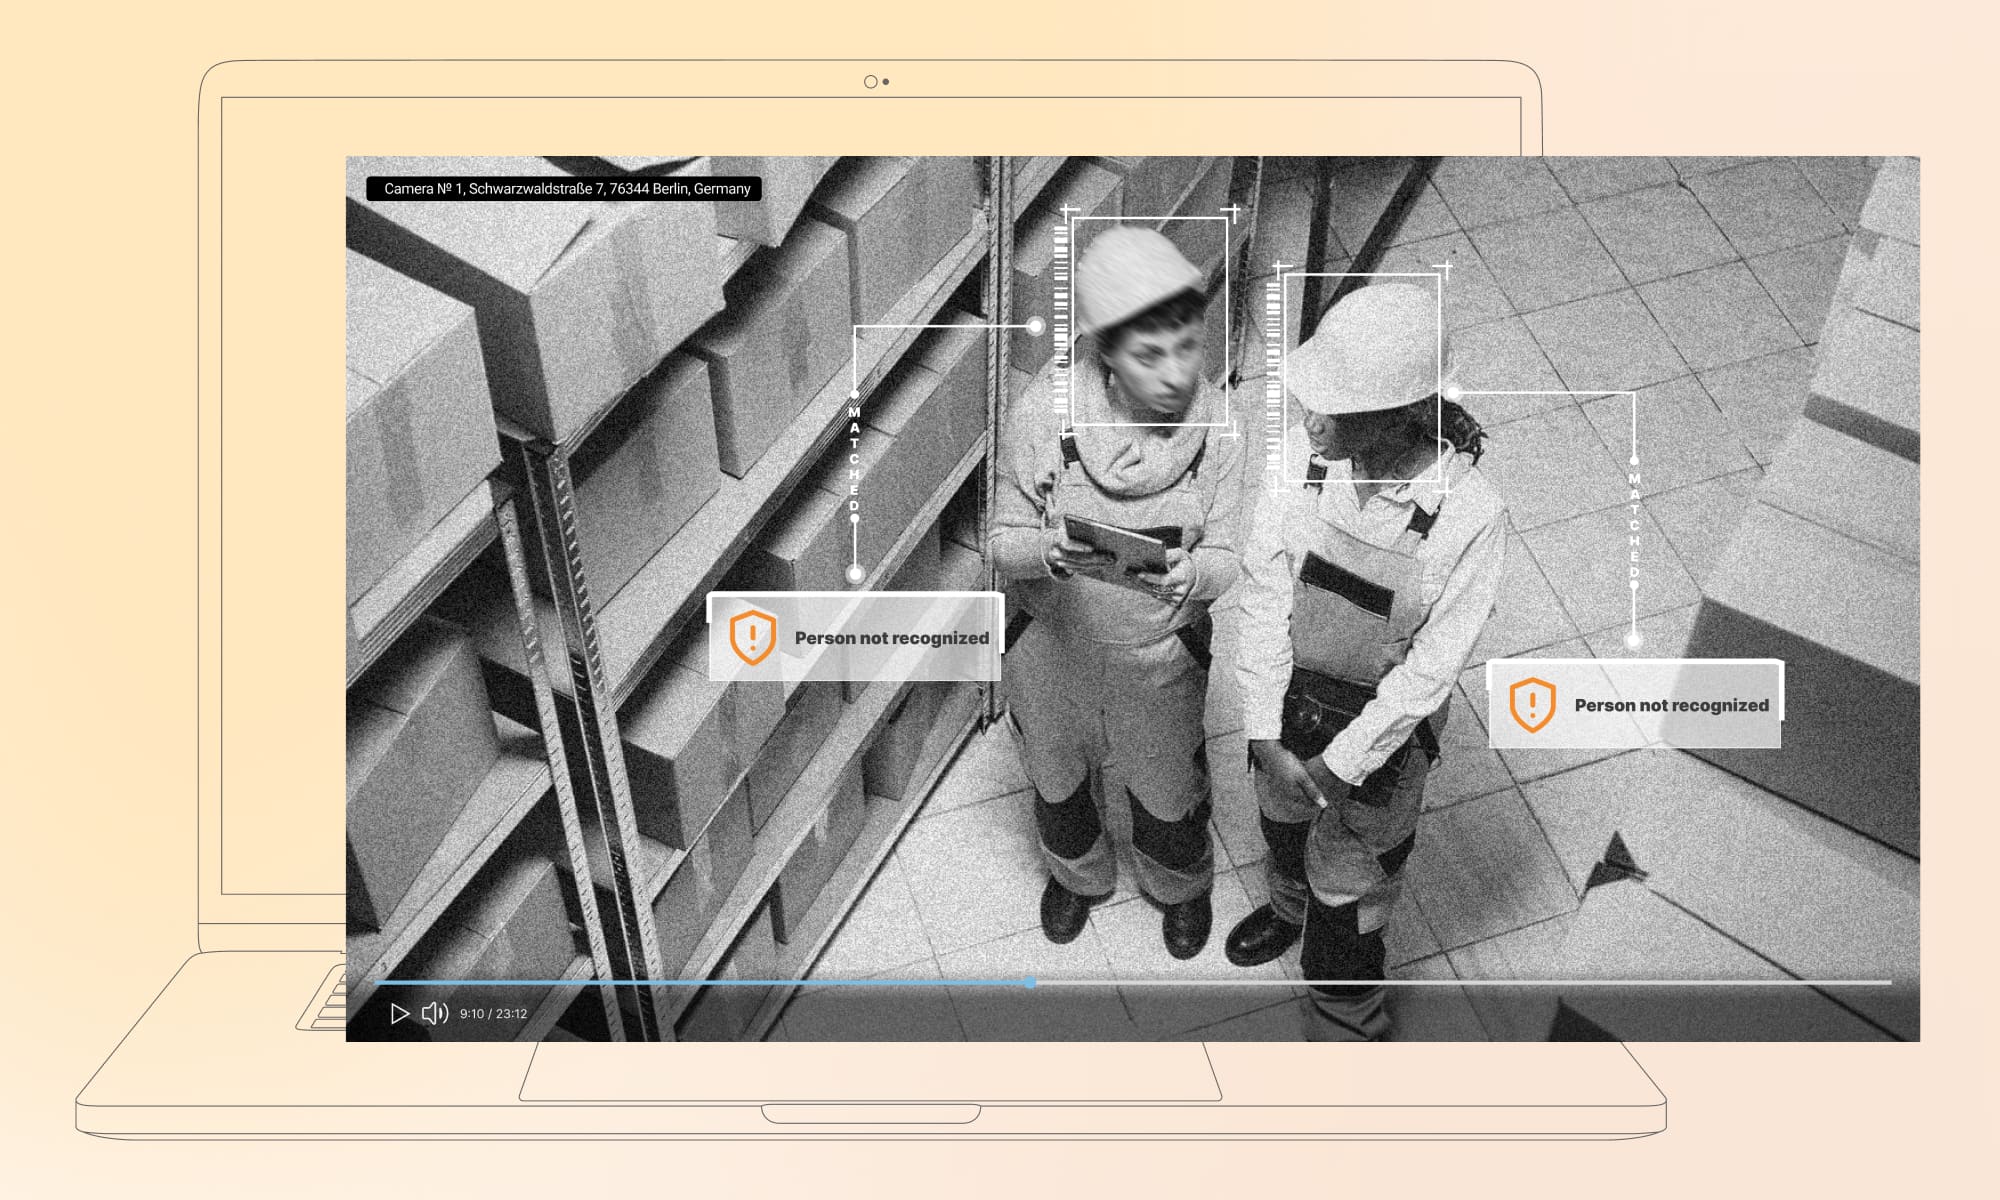Screen dimensions: 2000x1200
Task: Open the left 'Person not recognized' alert
Action: pos(890,638)
